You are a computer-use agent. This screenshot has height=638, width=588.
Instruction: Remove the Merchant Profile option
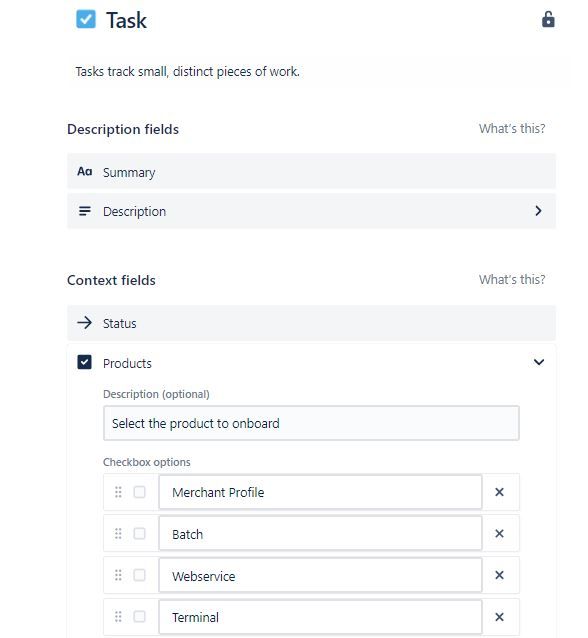tap(499, 492)
